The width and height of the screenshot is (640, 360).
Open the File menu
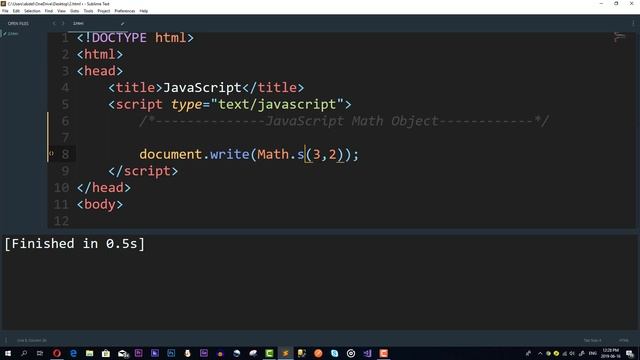click(x=5, y=11)
